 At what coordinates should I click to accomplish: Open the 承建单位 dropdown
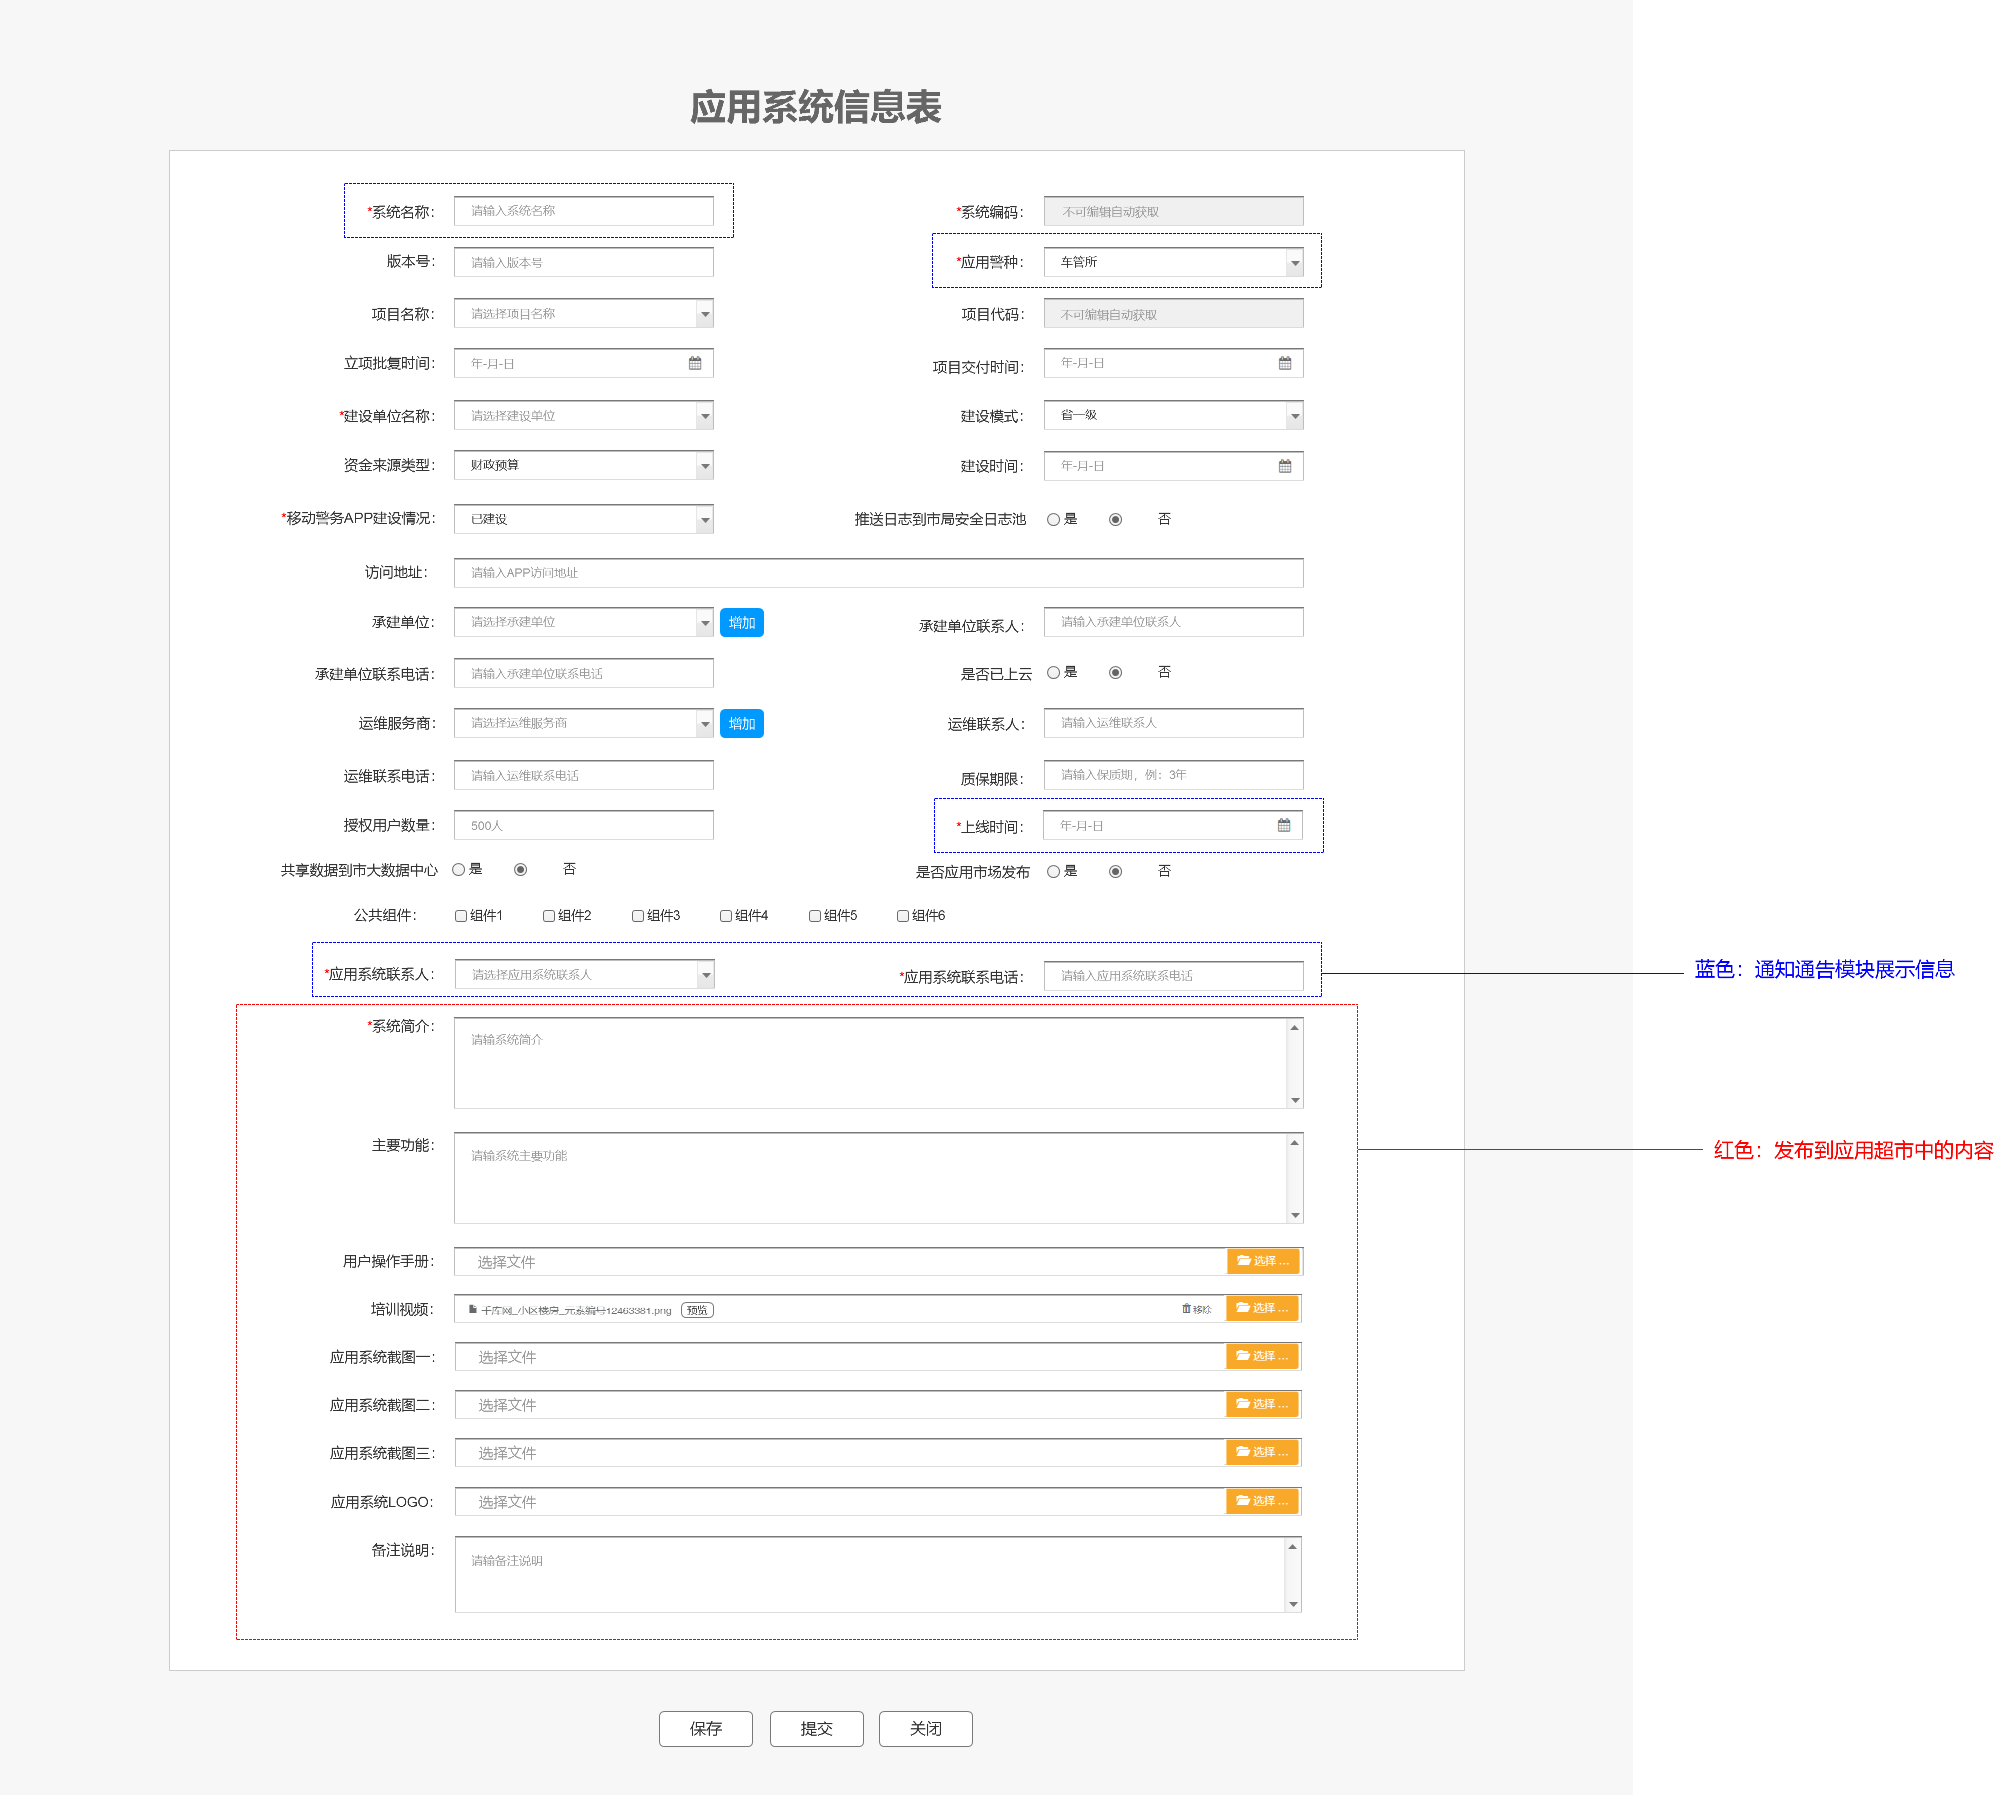click(x=584, y=622)
